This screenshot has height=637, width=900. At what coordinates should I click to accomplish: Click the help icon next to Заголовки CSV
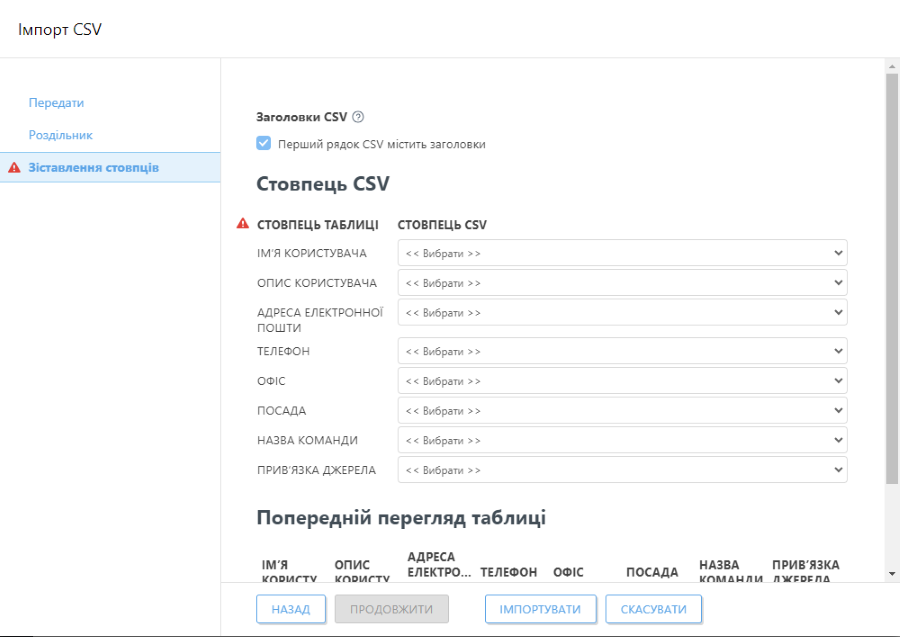click(356, 116)
